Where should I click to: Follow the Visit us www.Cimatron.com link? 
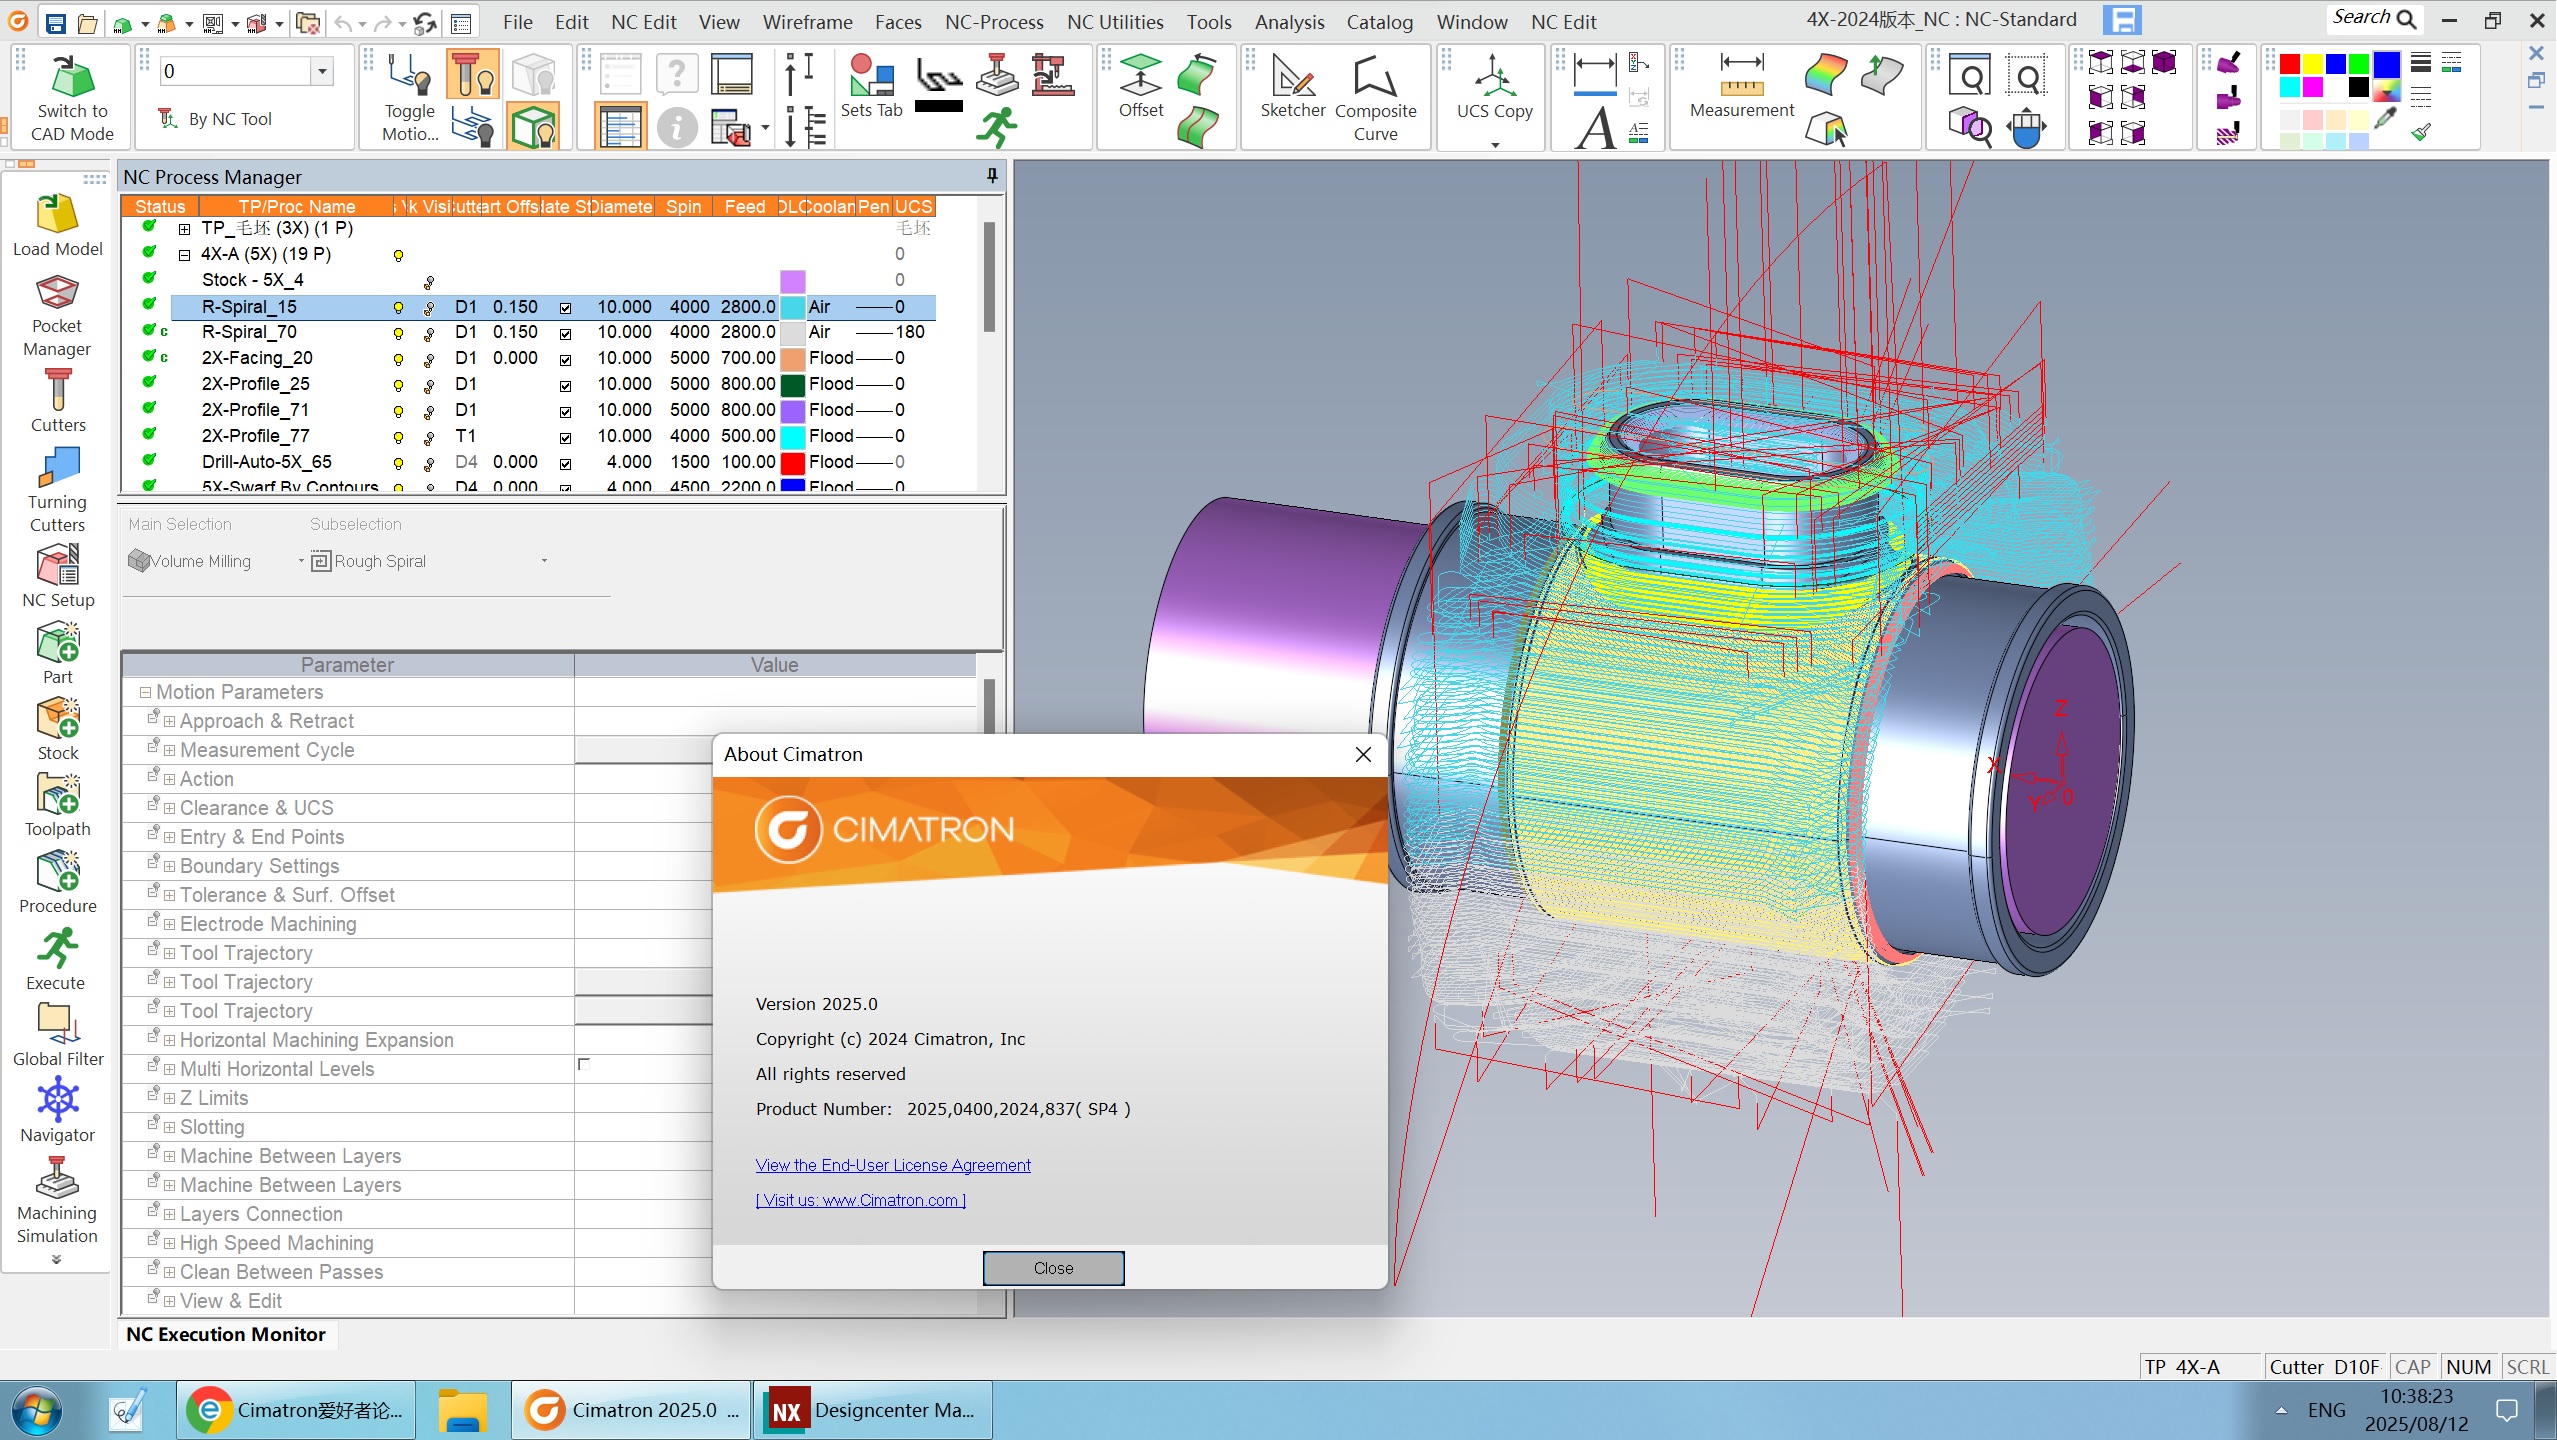[860, 1200]
